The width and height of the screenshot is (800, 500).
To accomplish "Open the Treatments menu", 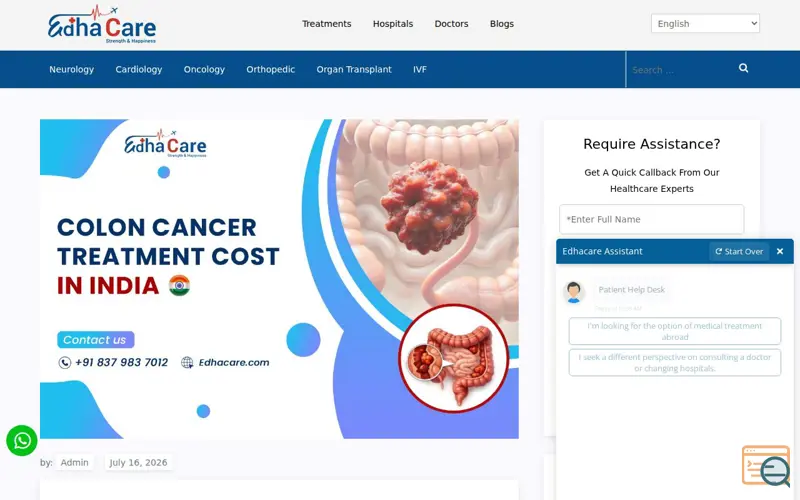I will pyautogui.click(x=327, y=24).
